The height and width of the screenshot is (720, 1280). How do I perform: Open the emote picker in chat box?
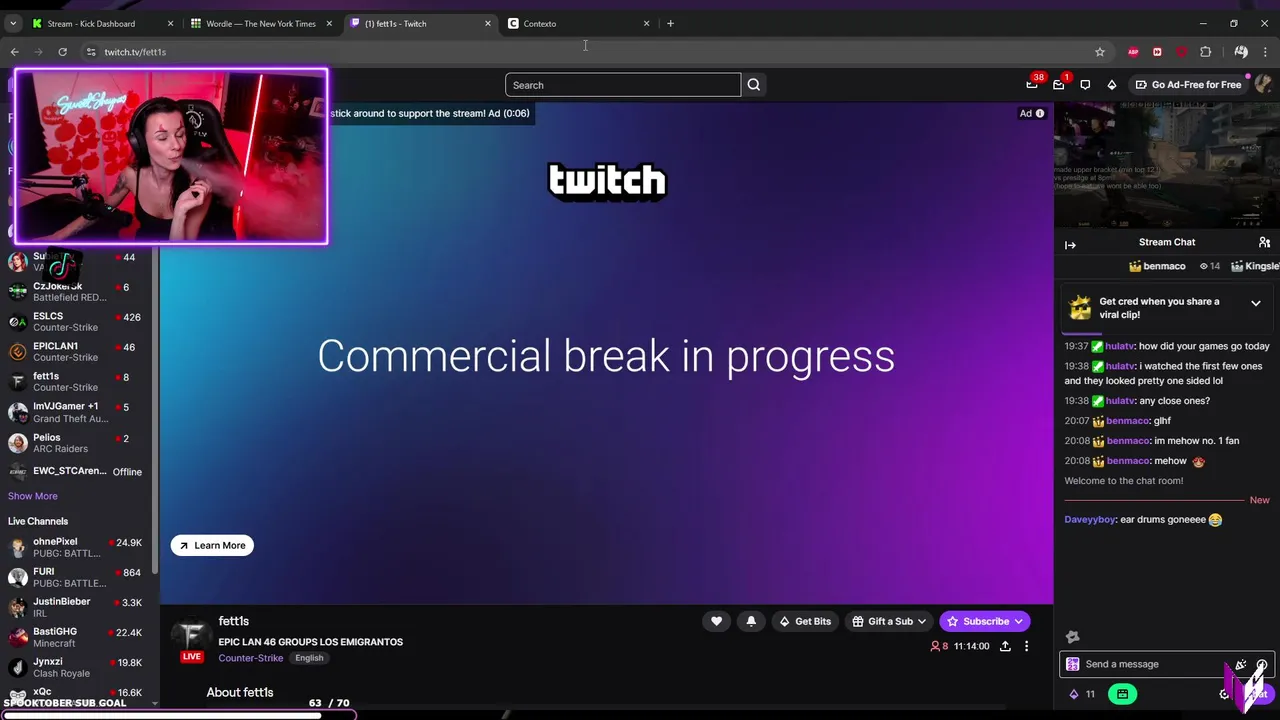click(1262, 664)
